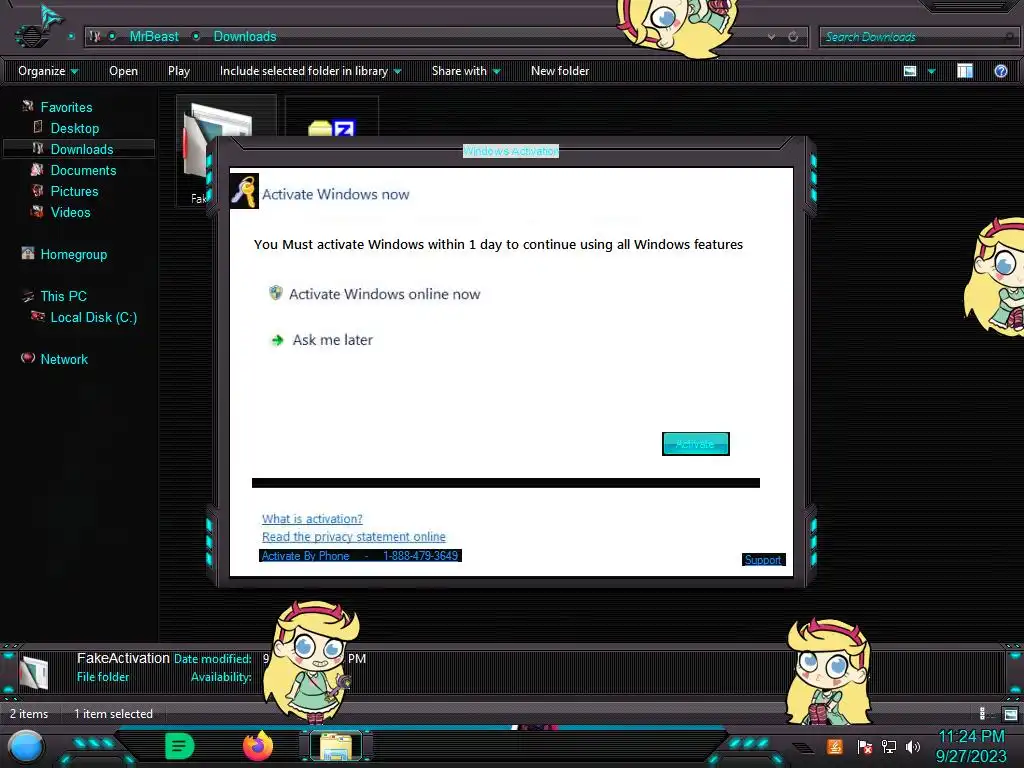This screenshot has height=768, width=1024.
Task: Open the Start orb button
Action: [x=26, y=746]
